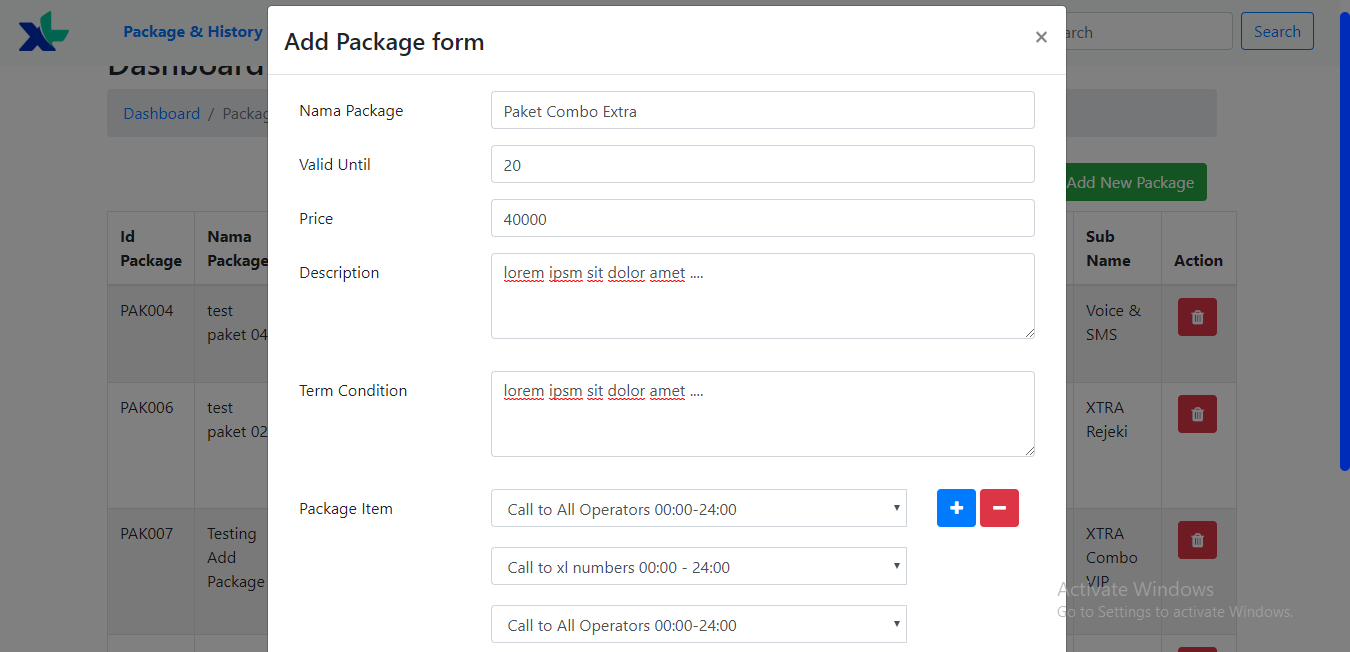Delete the PAK004 package using trash icon
This screenshot has height=652, width=1350.
pos(1197,316)
